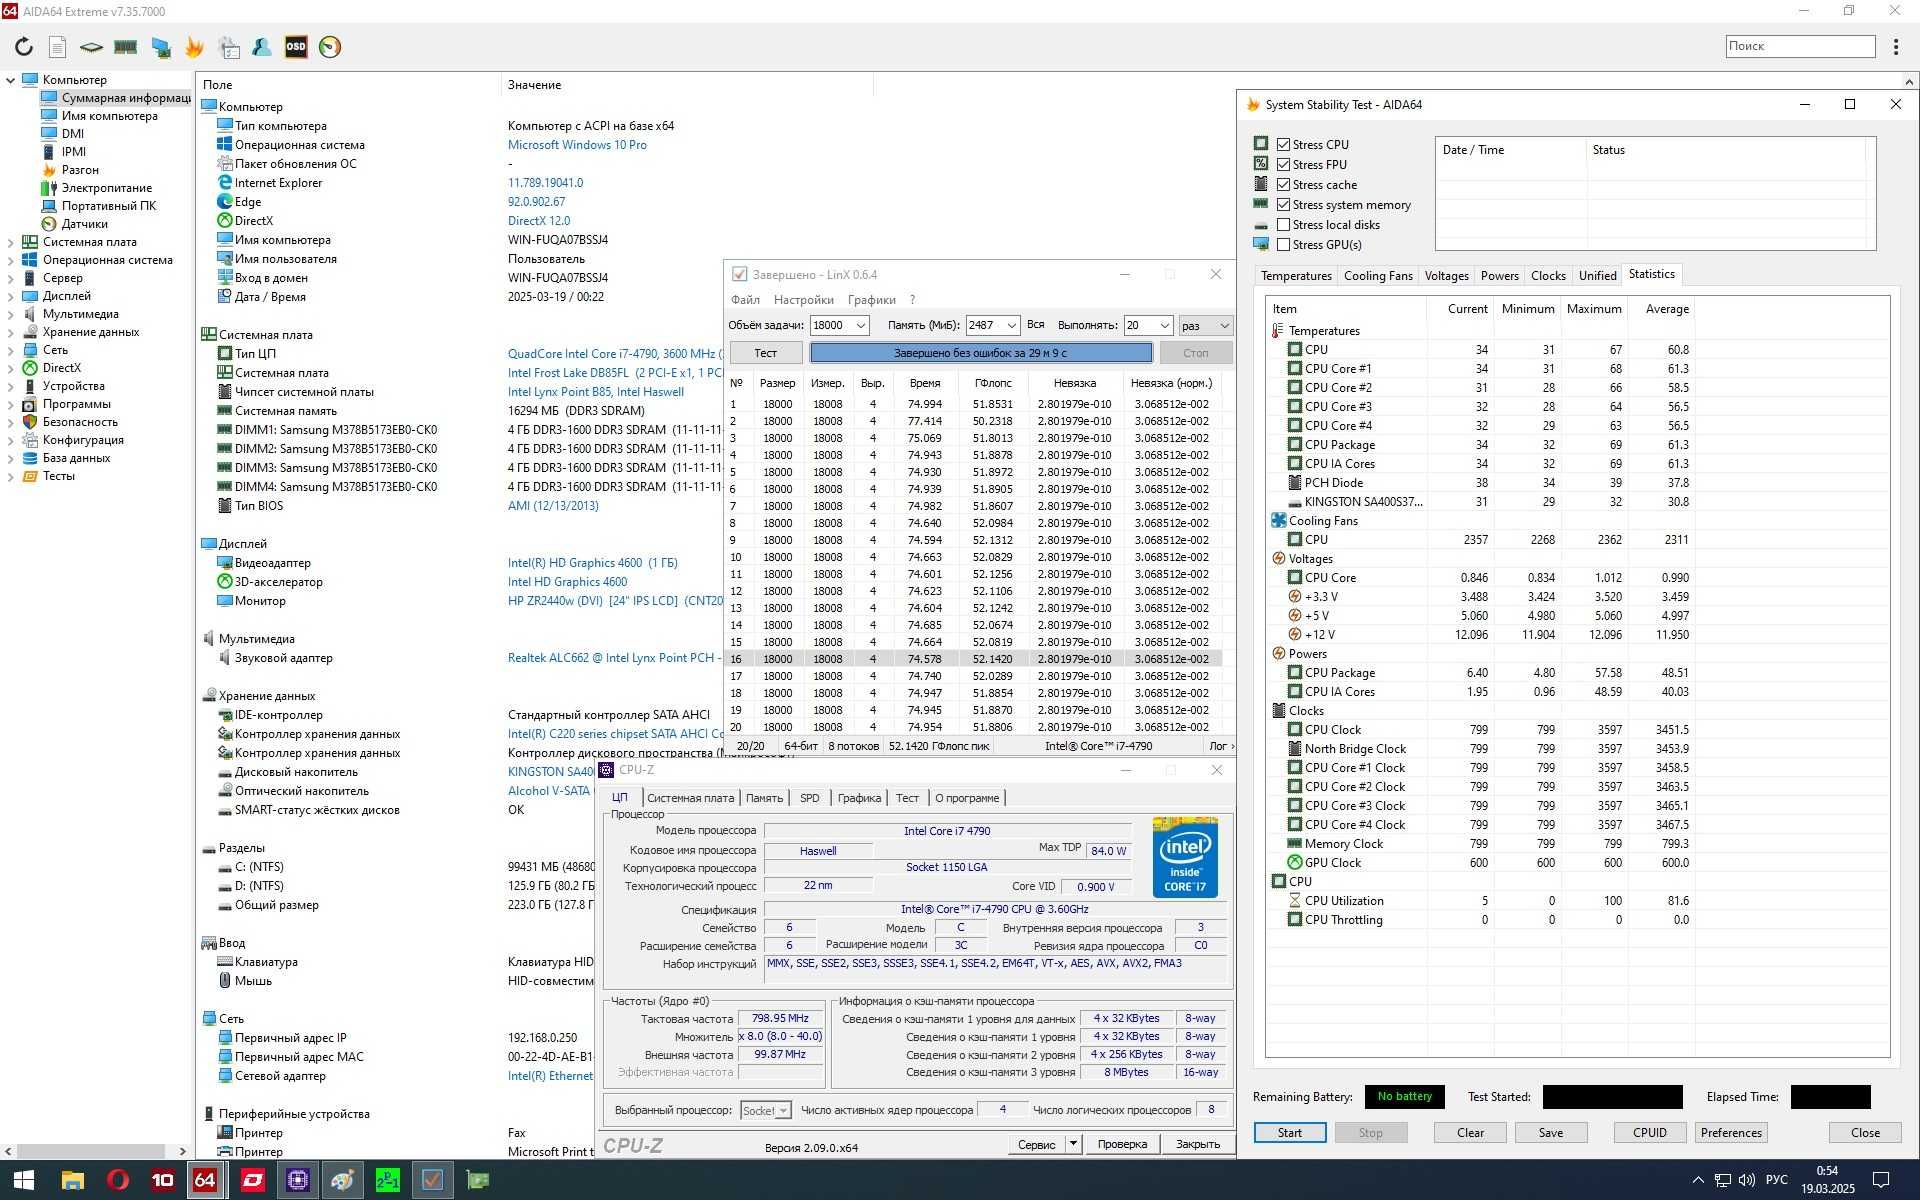Click the Тест button in LinX

[766, 353]
